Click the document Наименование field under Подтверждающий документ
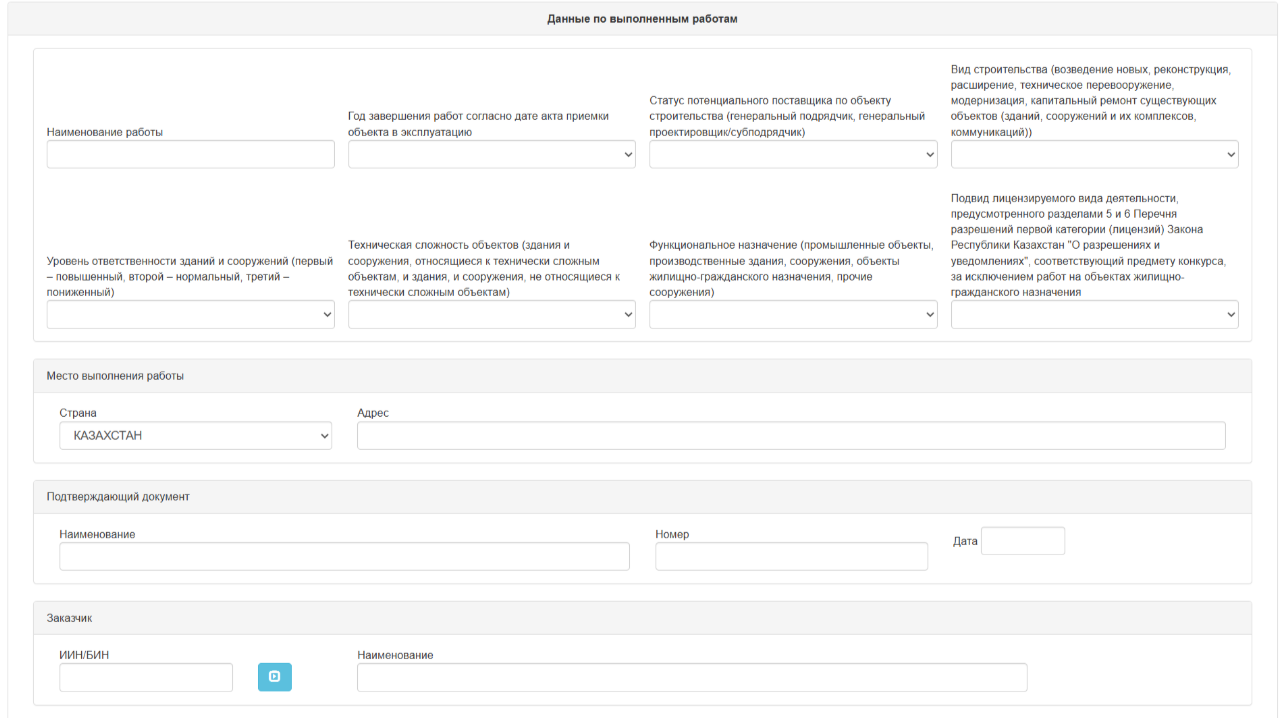The width and height of the screenshot is (1285, 718). (344, 556)
